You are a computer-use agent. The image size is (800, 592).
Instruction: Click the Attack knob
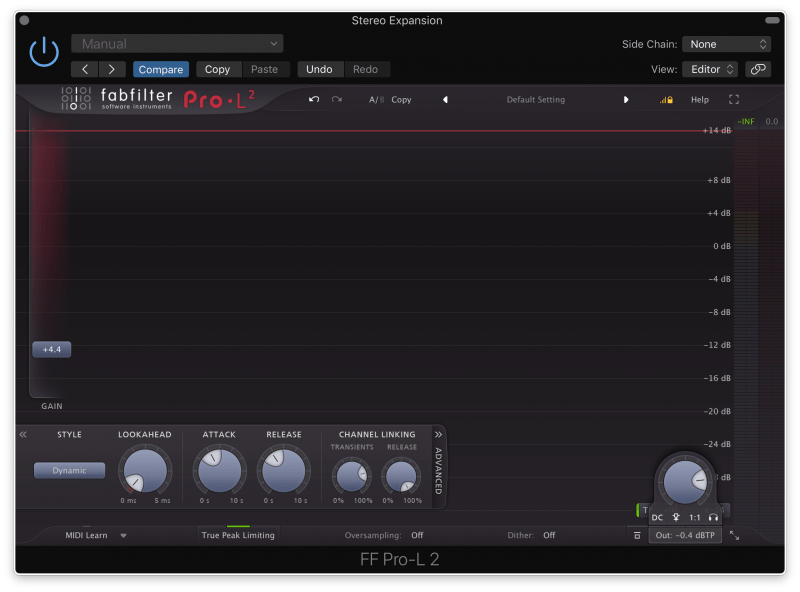pos(219,471)
